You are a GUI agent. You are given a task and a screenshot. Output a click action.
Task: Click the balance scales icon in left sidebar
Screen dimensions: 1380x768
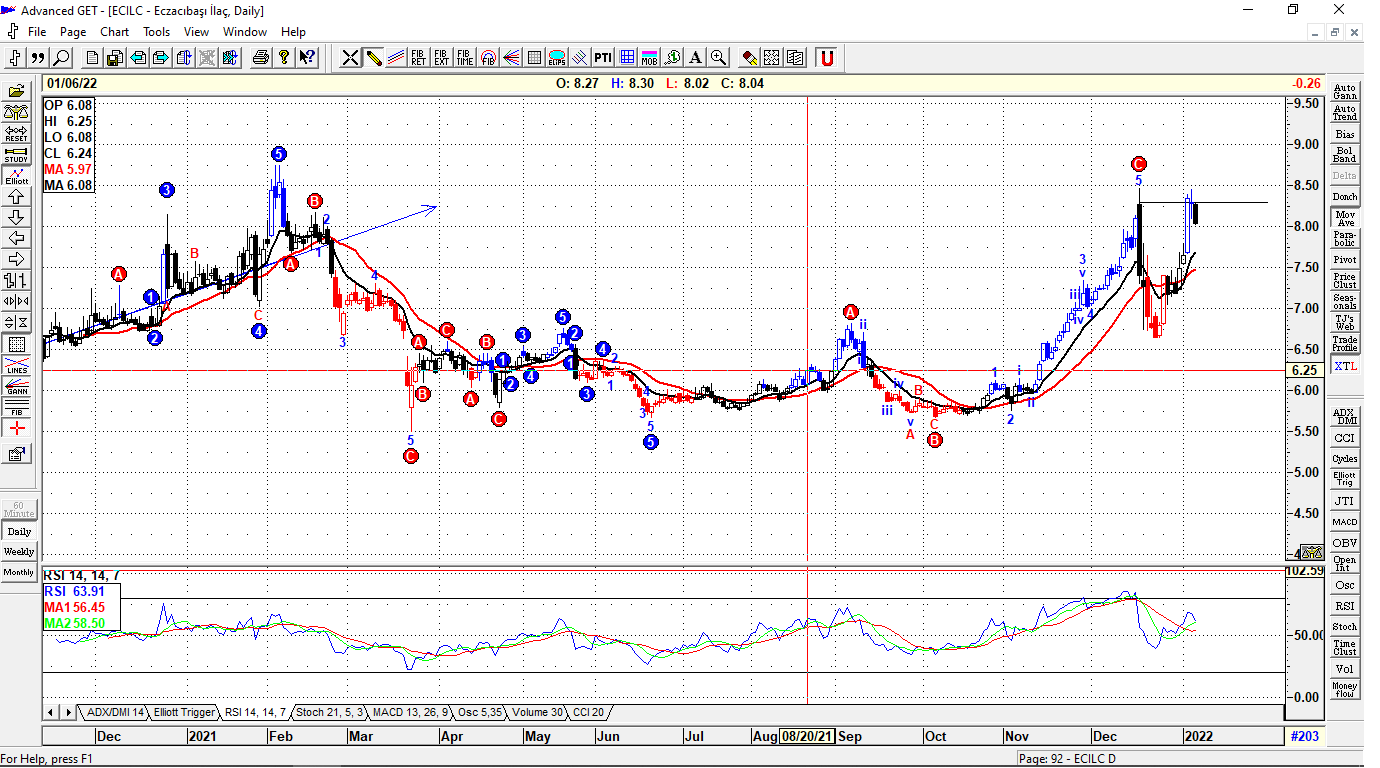17,112
